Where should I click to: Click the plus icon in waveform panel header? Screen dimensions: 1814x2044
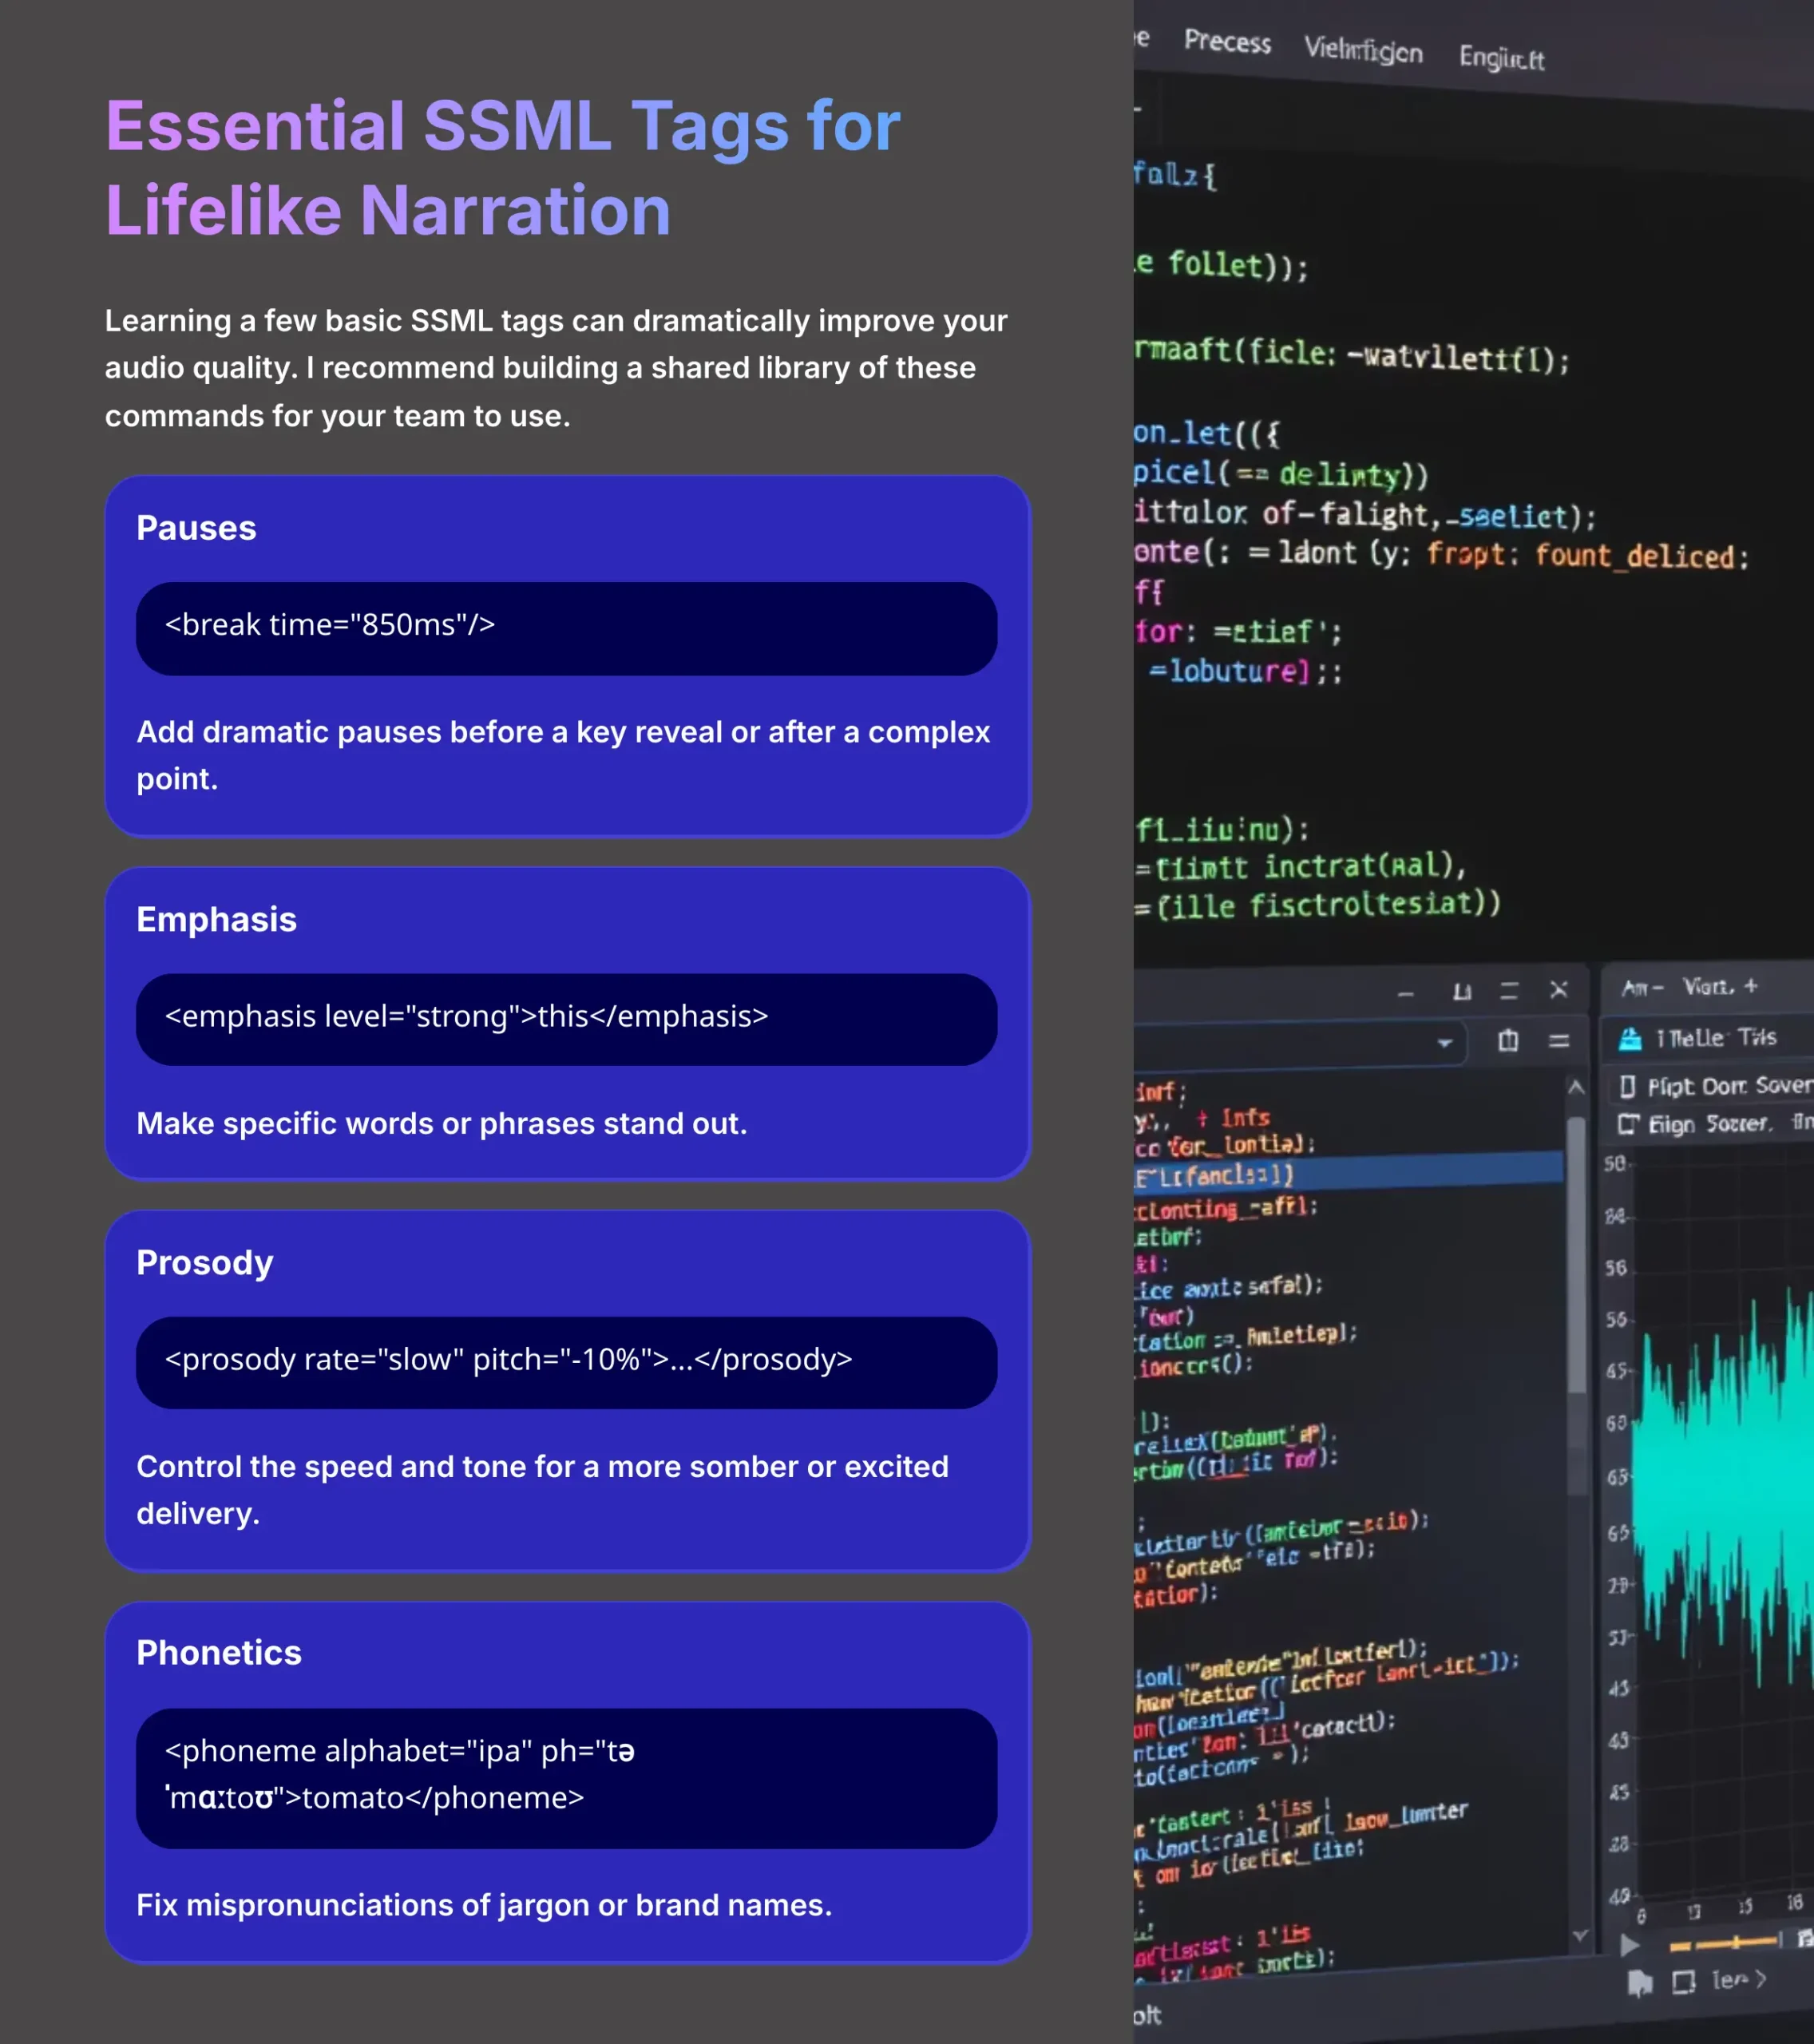(x=1750, y=986)
